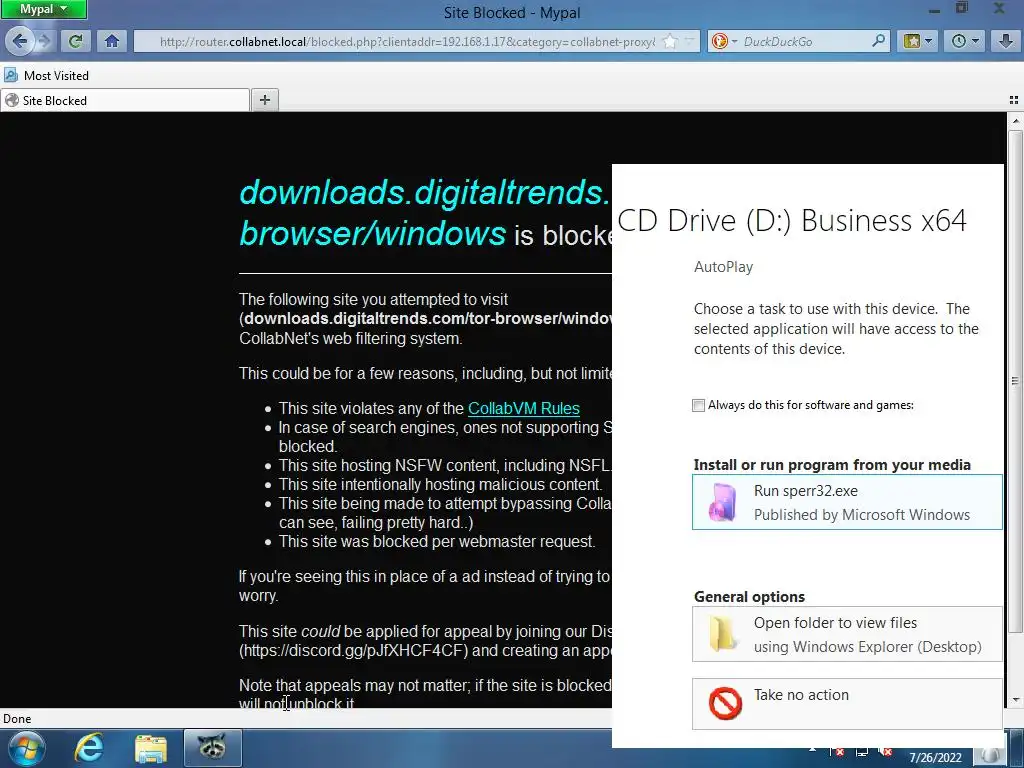Show hidden tray icons arrow
Viewport: 1024px width, 768px height.
pos(813,751)
